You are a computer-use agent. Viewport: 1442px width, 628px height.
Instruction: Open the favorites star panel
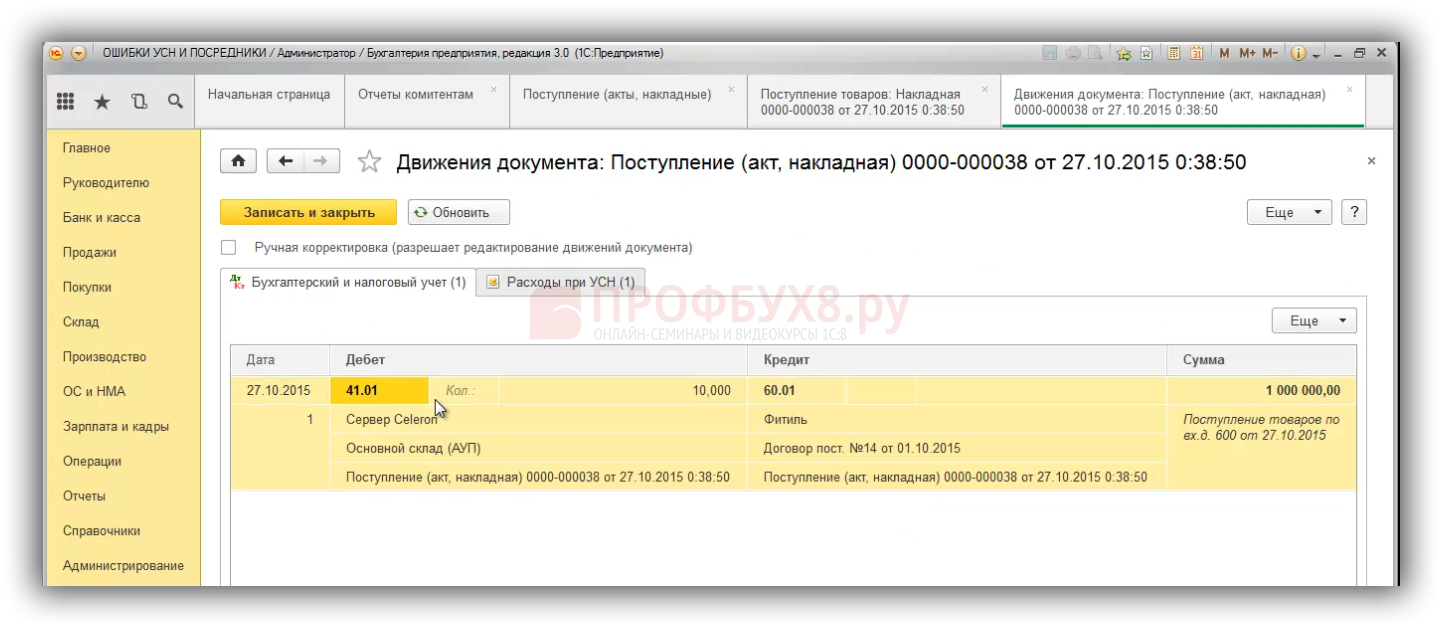102,101
